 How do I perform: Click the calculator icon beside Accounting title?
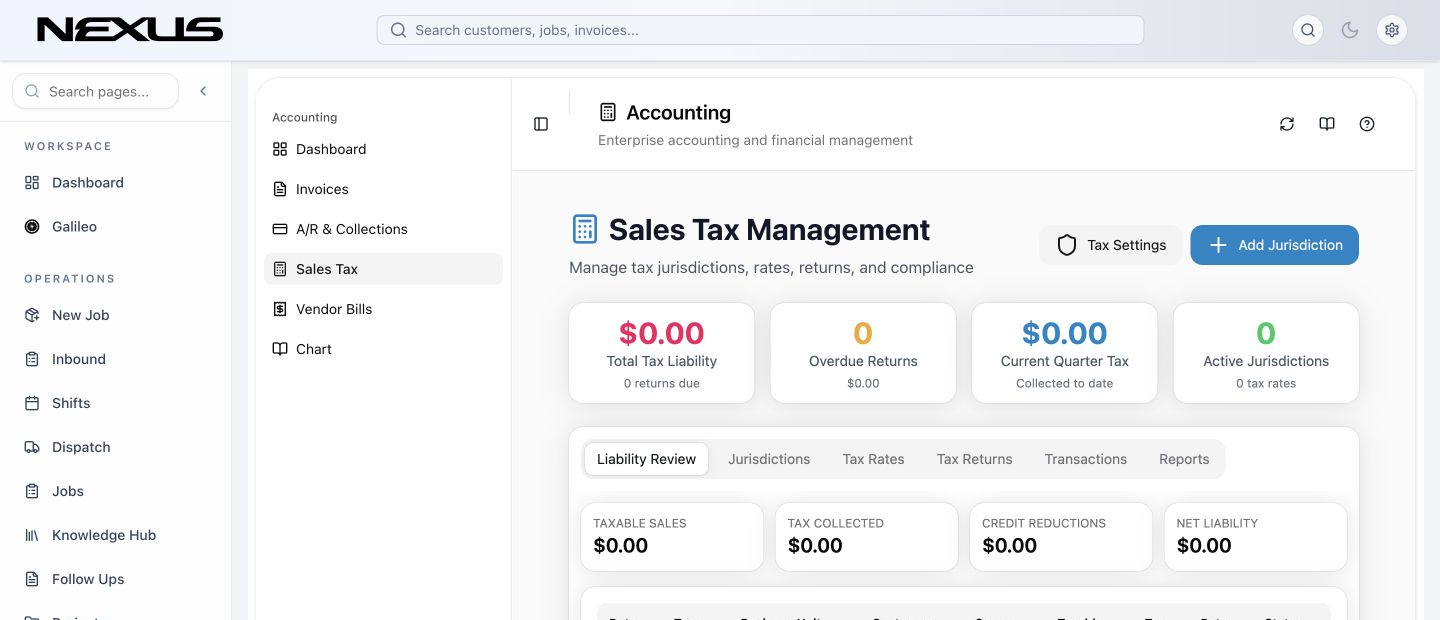(x=608, y=112)
